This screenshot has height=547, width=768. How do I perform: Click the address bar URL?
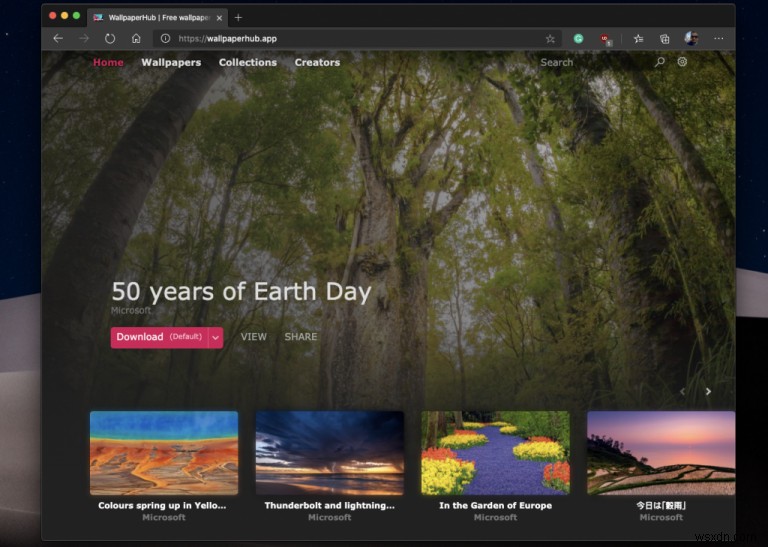click(x=228, y=39)
